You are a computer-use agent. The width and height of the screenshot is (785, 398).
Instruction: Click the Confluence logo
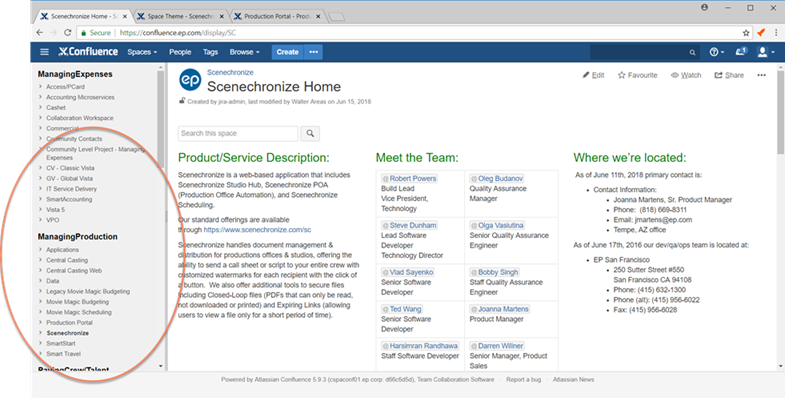point(88,52)
